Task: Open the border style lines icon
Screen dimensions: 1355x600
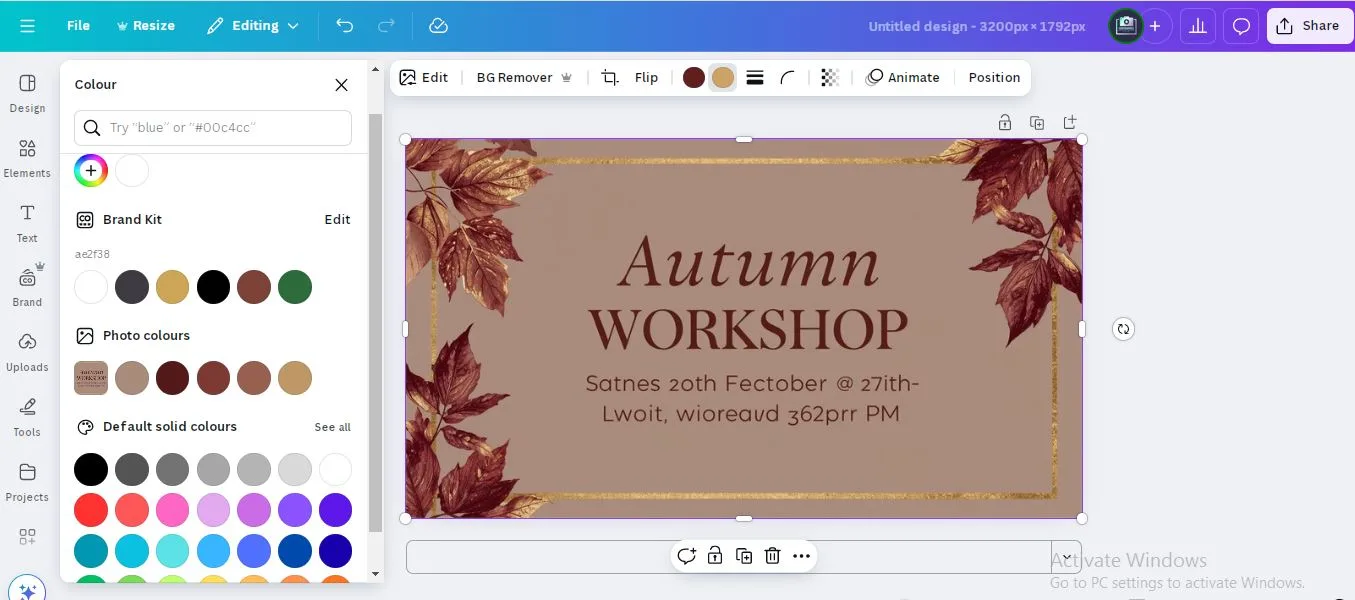Action: [755, 78]
